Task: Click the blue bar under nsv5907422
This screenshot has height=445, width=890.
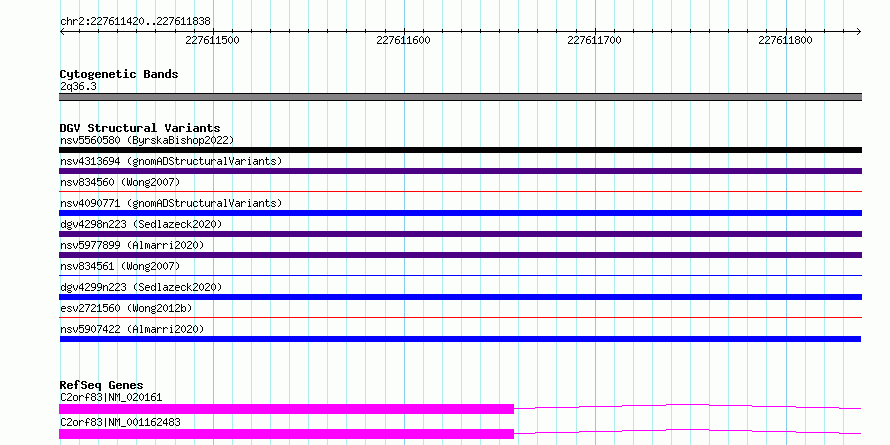Action: pos(460,339)
